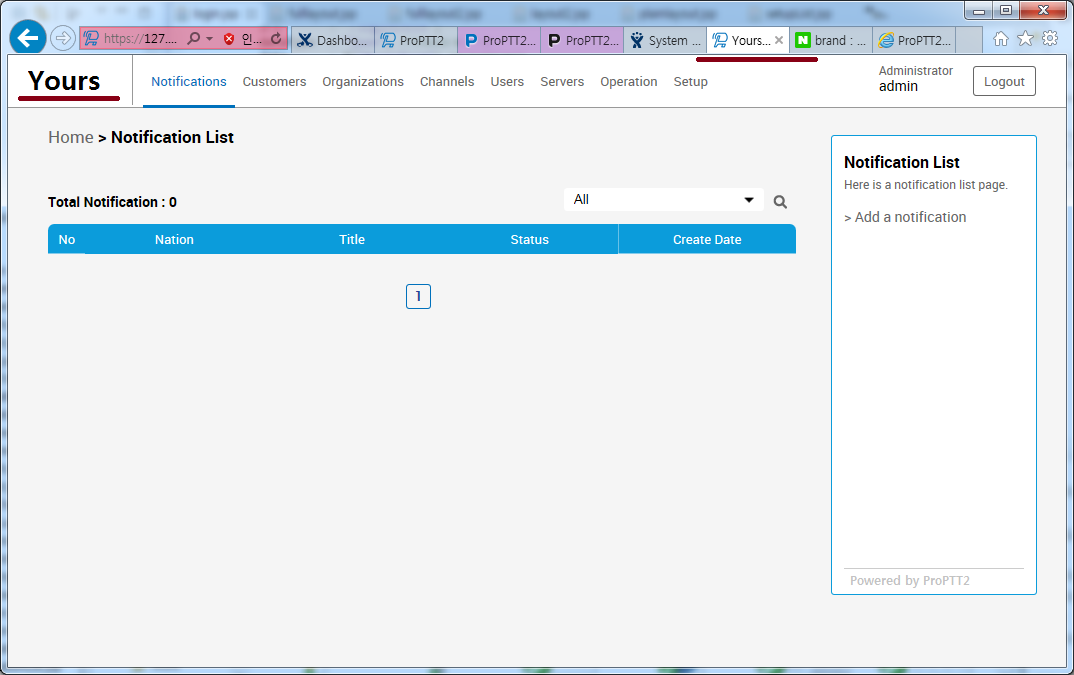
Task: Click the Home breadcrumb link
Action: (x=71, y=137)
